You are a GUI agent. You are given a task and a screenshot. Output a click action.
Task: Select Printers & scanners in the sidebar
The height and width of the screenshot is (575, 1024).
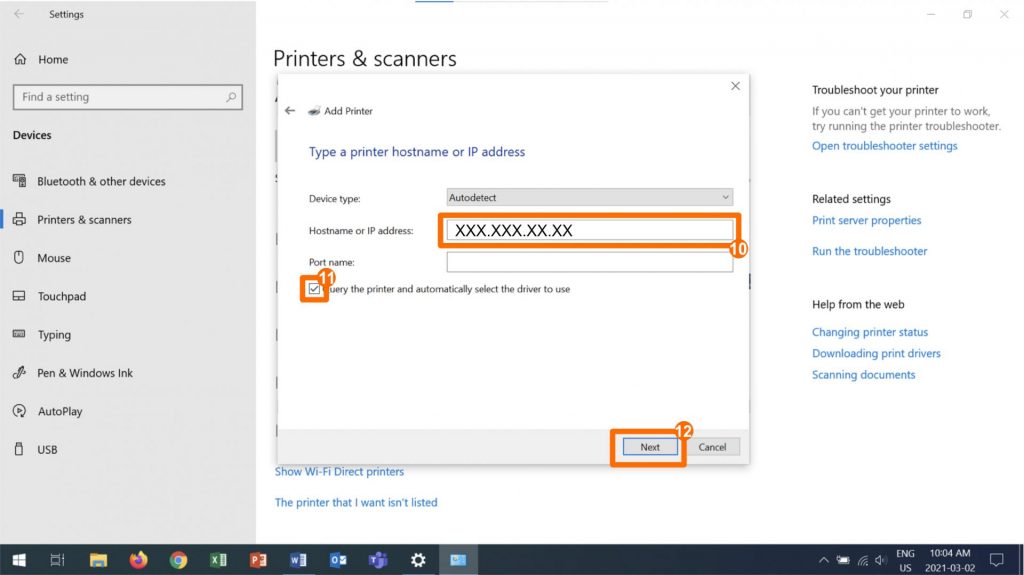(84, 220)
